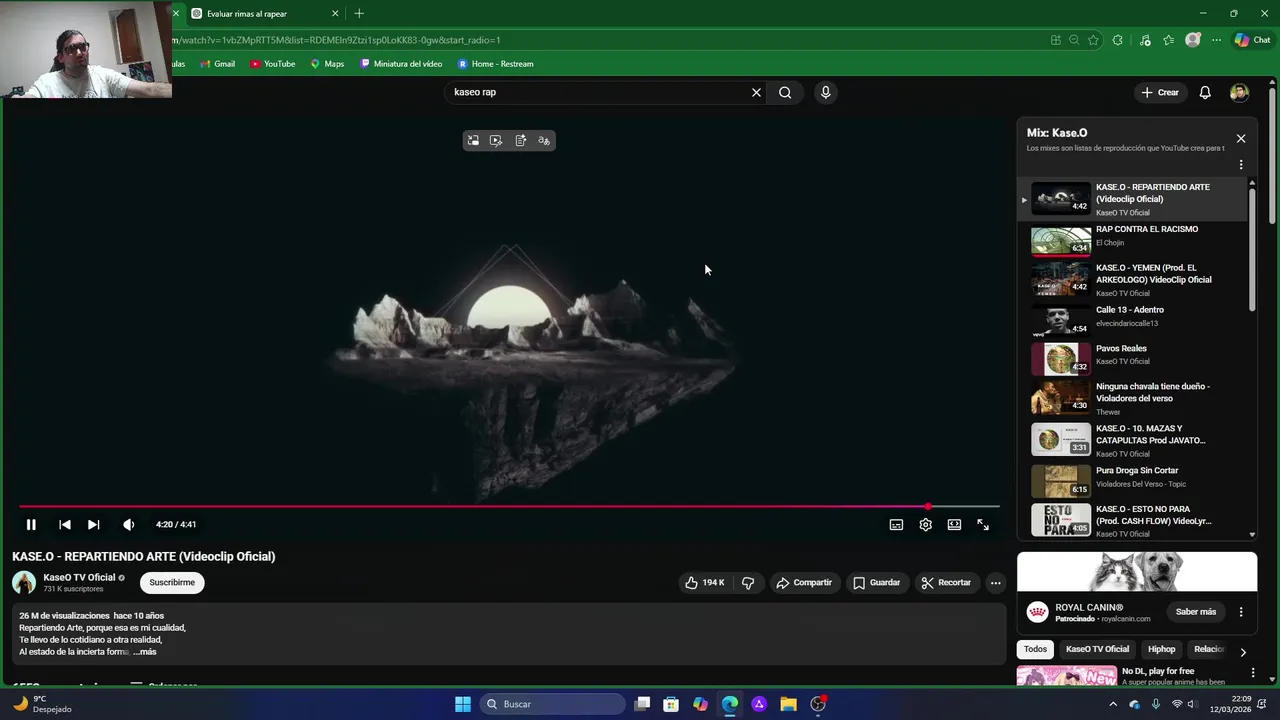Open the Crear menu
Viewport: 1280px width, 720px height.
(1160, 92)
